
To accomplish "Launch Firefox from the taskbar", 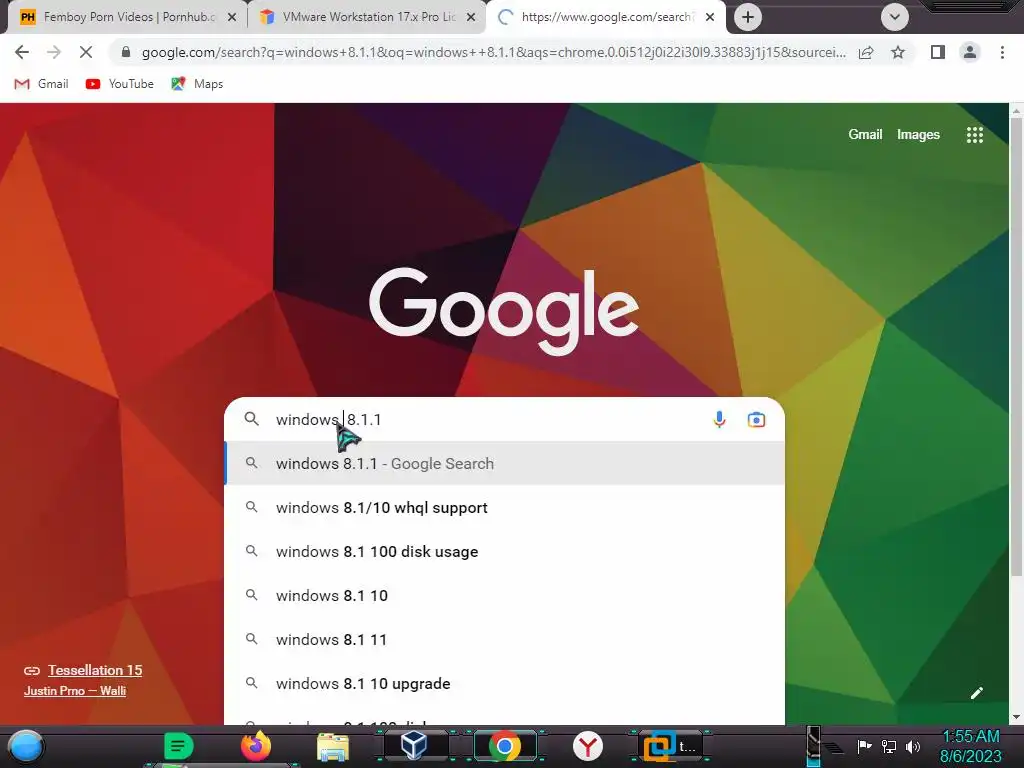I will pyautogui.click(x=255, y=746).
